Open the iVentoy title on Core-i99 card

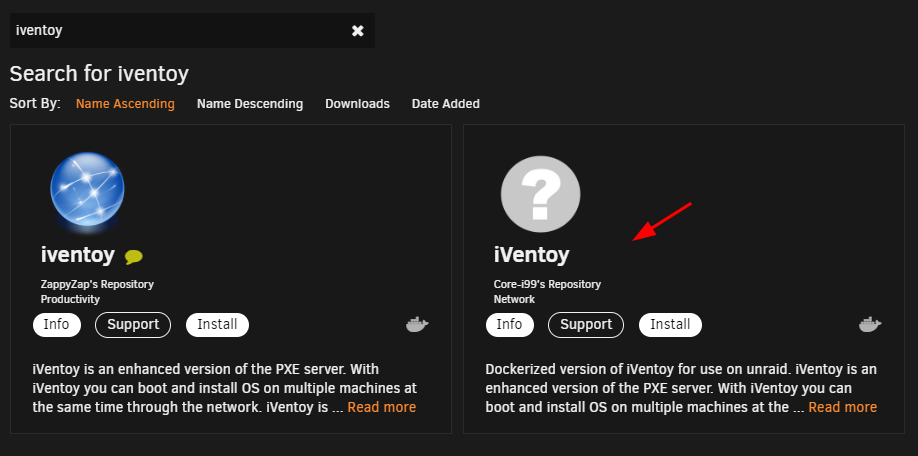coord(532,255)
